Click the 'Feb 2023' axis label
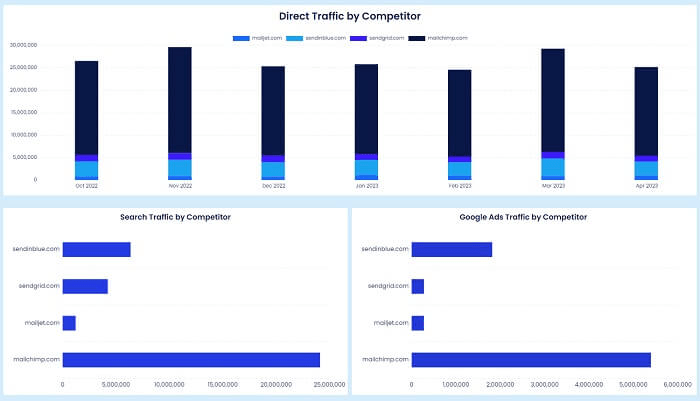This screenshot has height=401, width=700. [460, 186]
